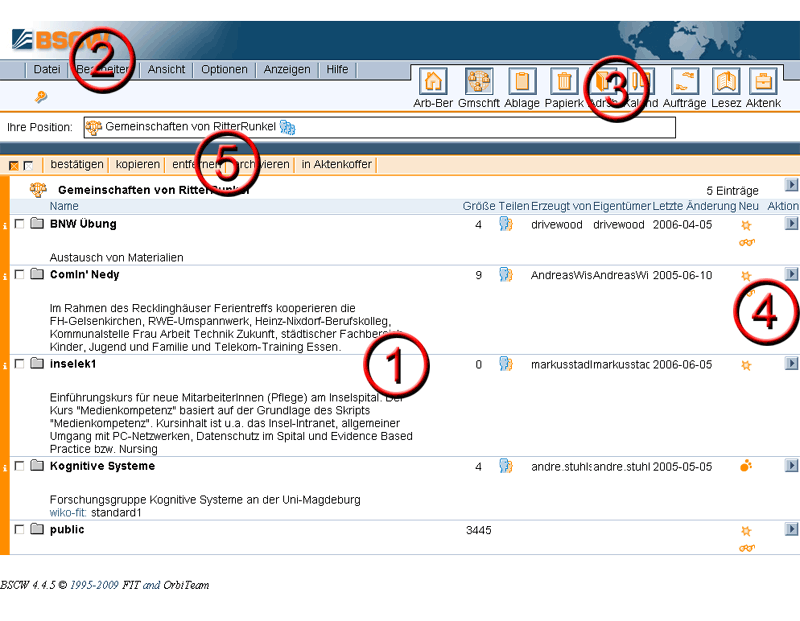The height and width of the screenshot is (621, 800).
Task: Click the Ihre Position path field
Action: pyautogui.click(x=380, y=127)
